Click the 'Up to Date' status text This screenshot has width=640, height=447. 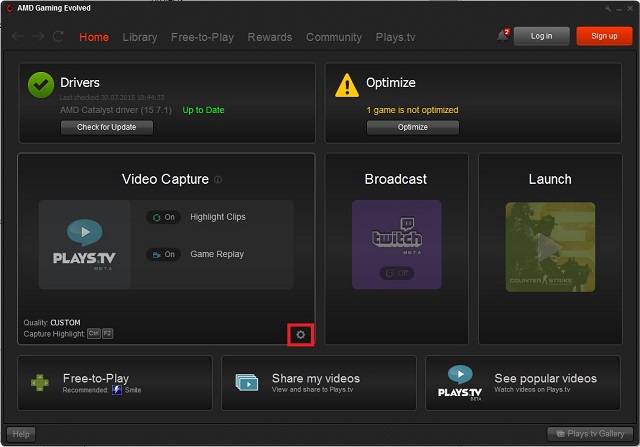pos(203,110)
